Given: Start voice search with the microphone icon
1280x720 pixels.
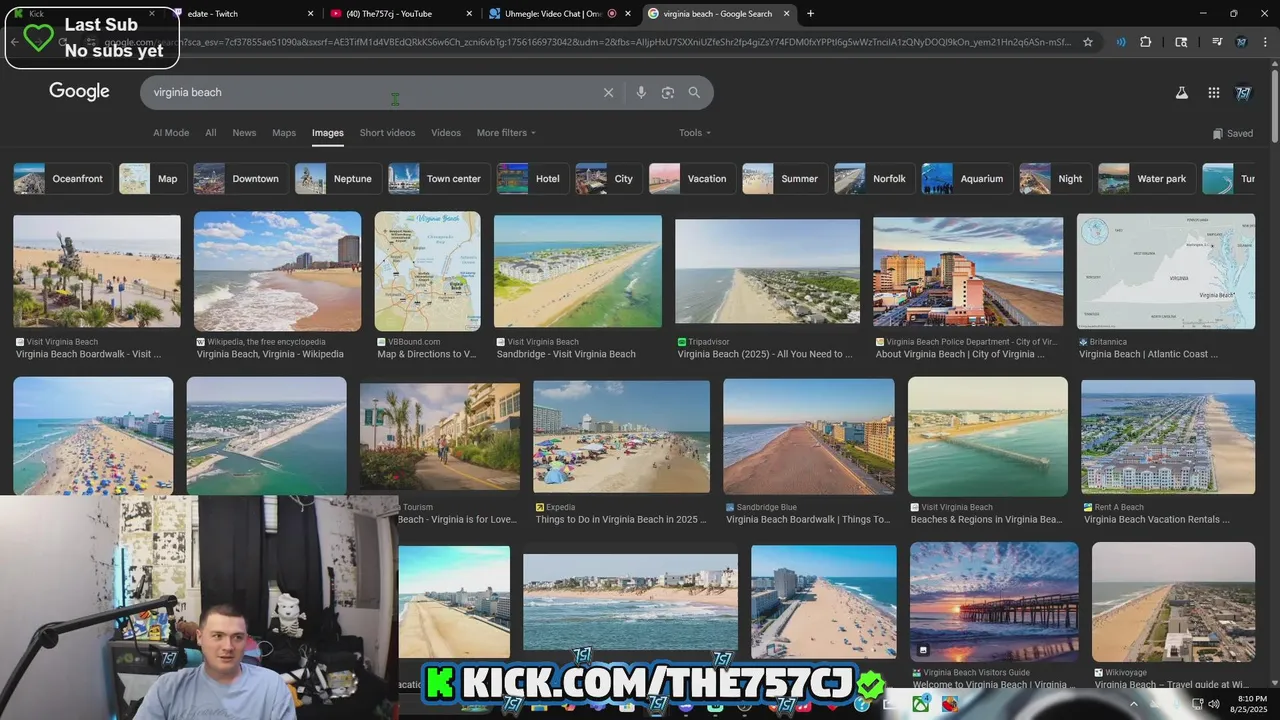Looking at the screenshot, I should (641, 93).
